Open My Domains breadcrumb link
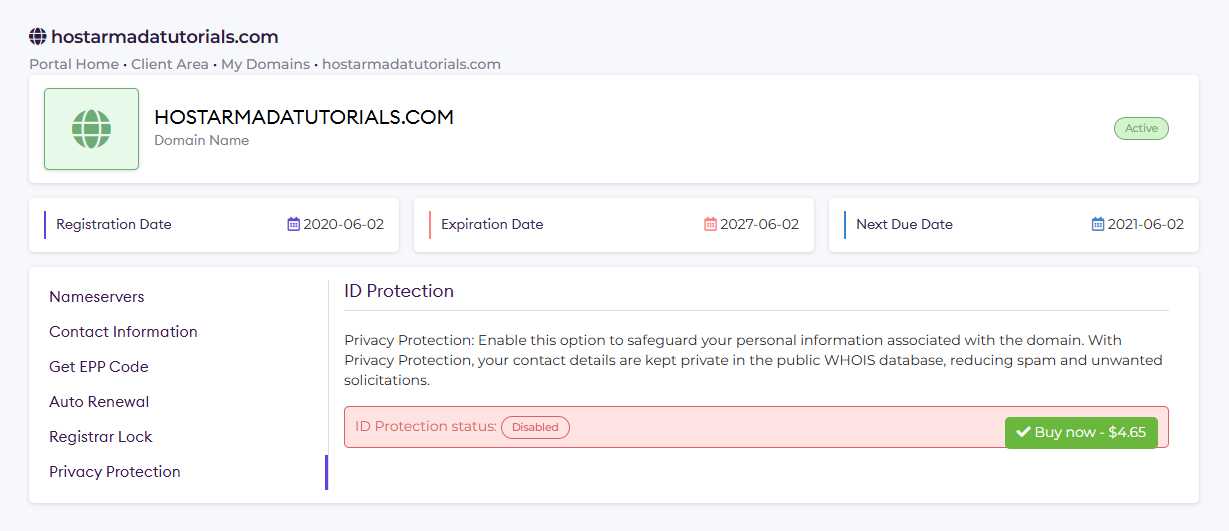The width and height of the screenshot is (1229, 531). (x=265, y=64)
